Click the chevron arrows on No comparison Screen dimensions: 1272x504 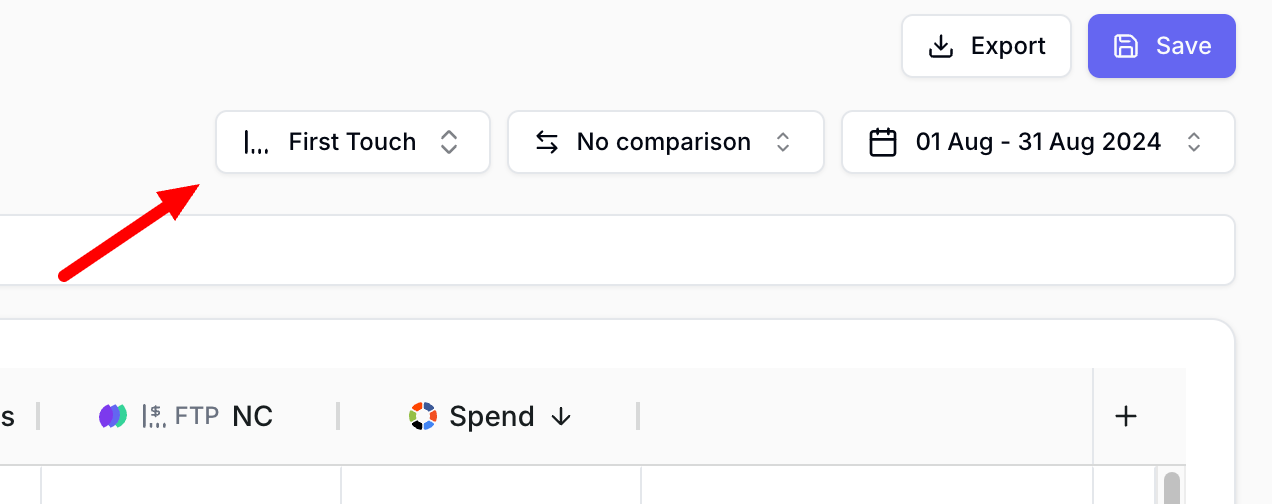[x=784, y=142]
